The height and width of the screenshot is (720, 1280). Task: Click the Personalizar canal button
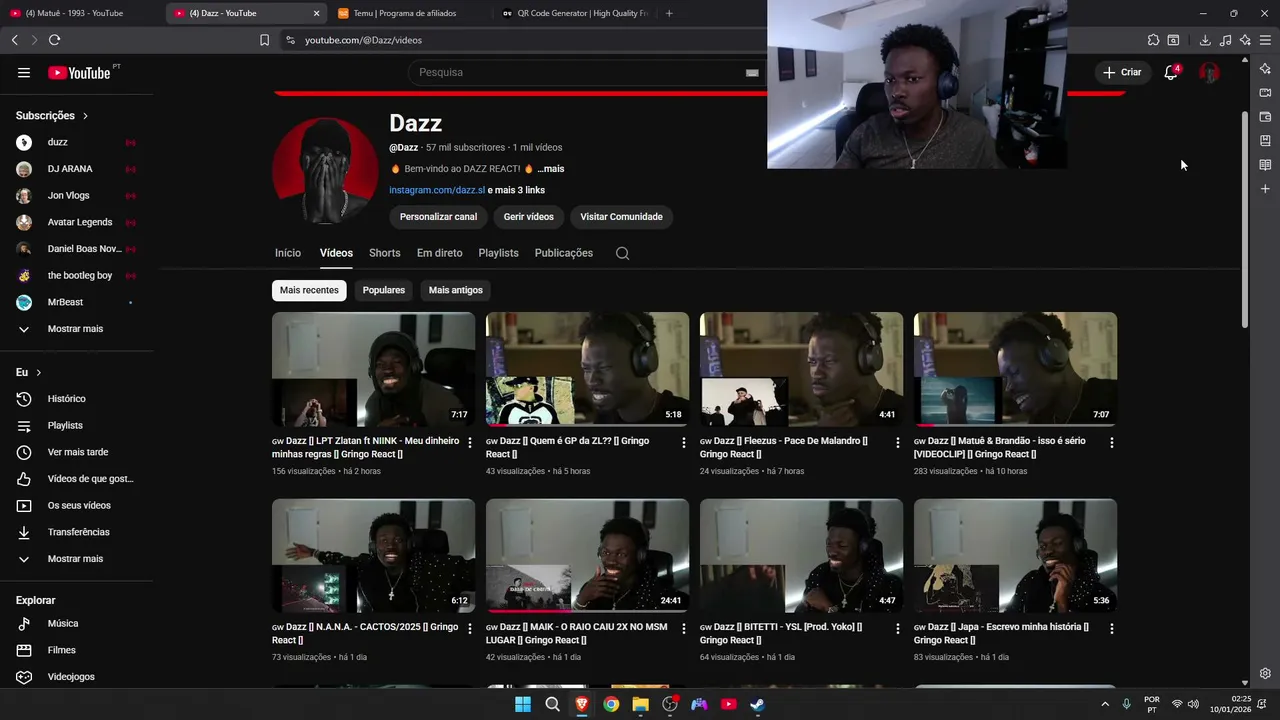[438, 217]
